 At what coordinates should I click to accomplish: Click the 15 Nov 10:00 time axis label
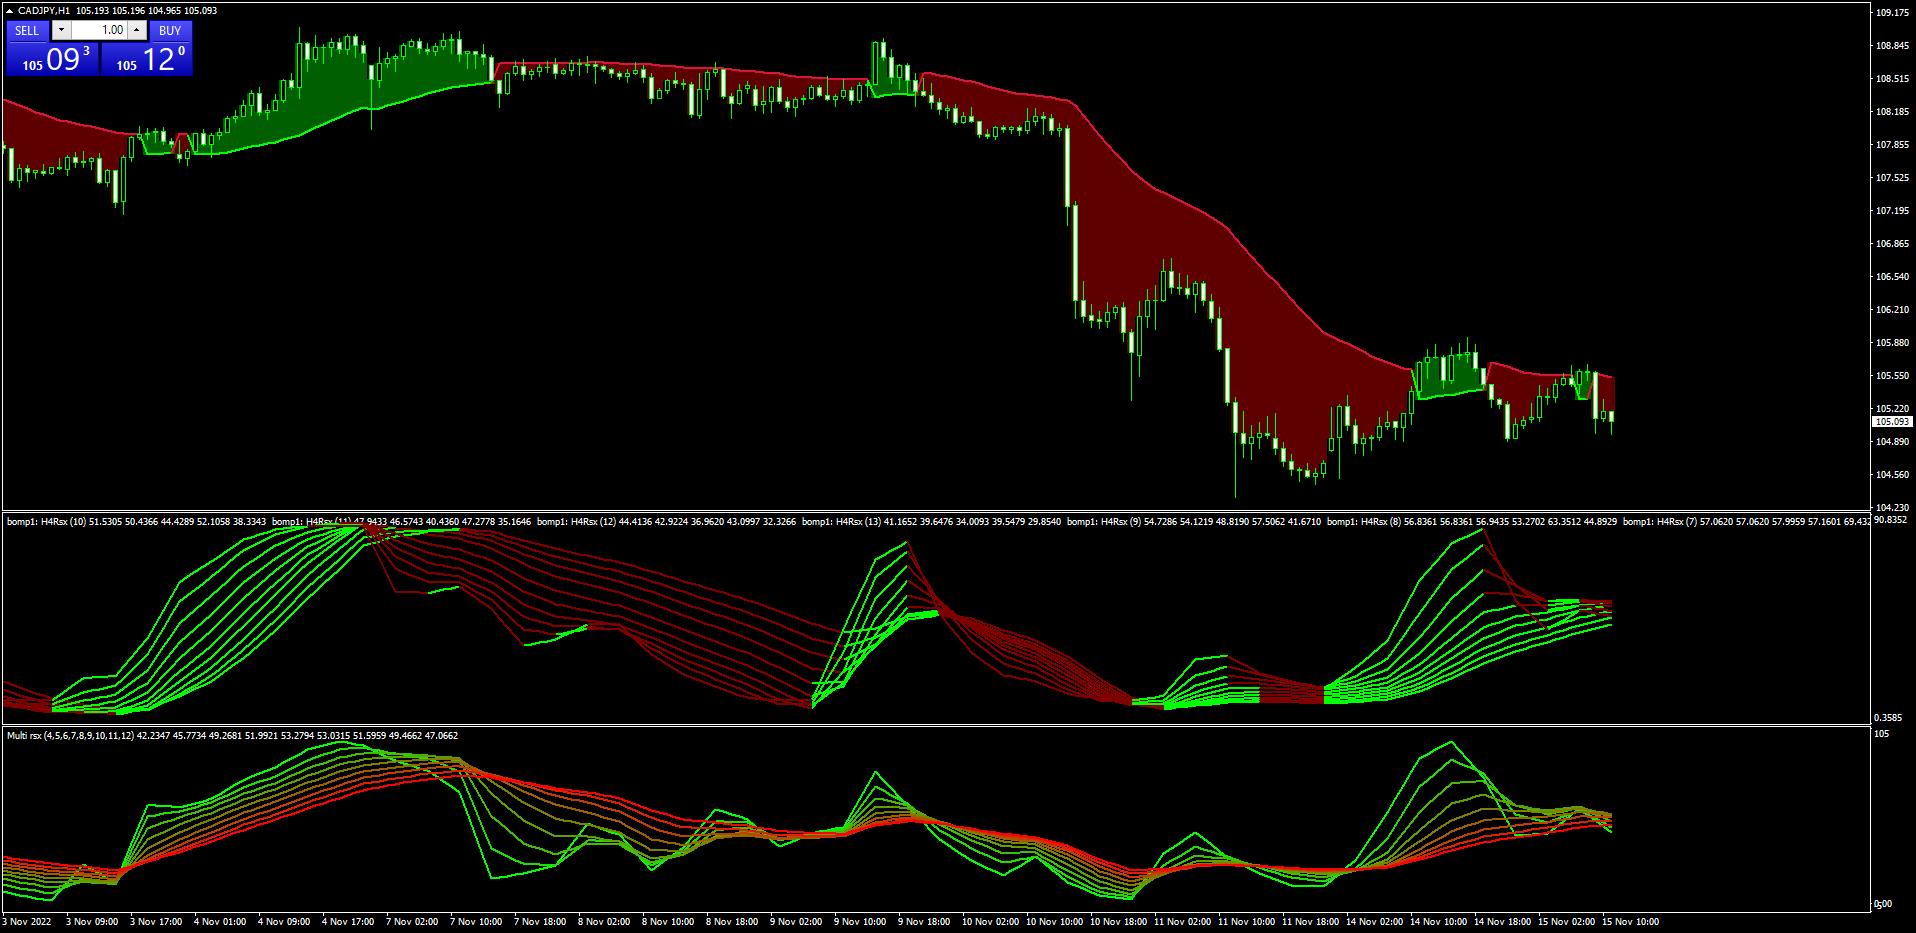pos(1630,922)
